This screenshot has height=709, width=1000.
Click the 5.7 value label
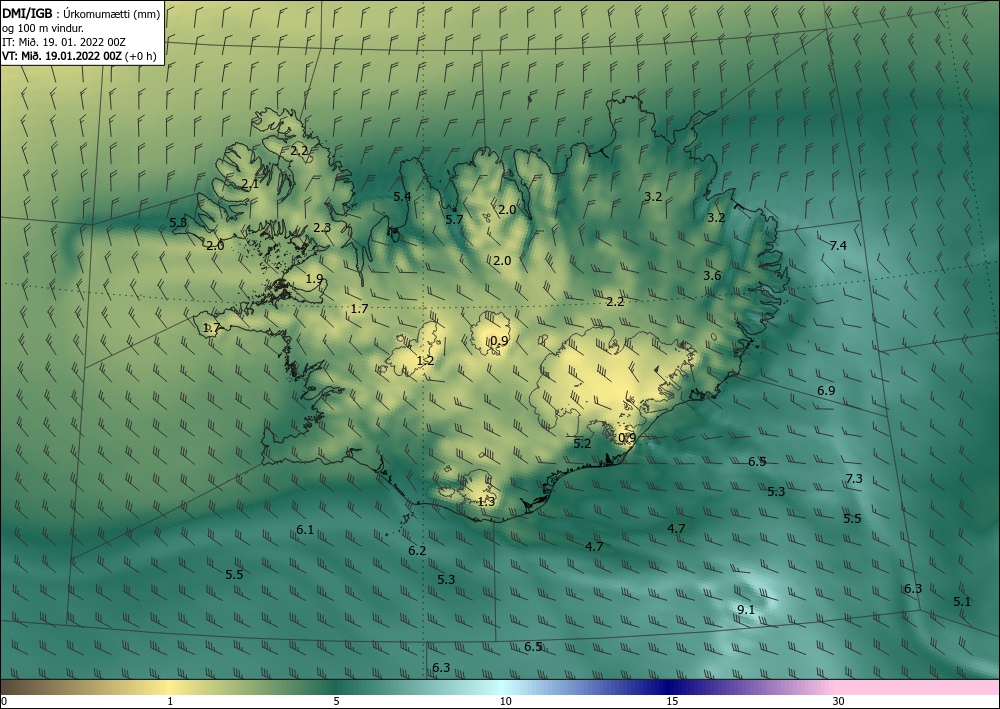point(454,219)
